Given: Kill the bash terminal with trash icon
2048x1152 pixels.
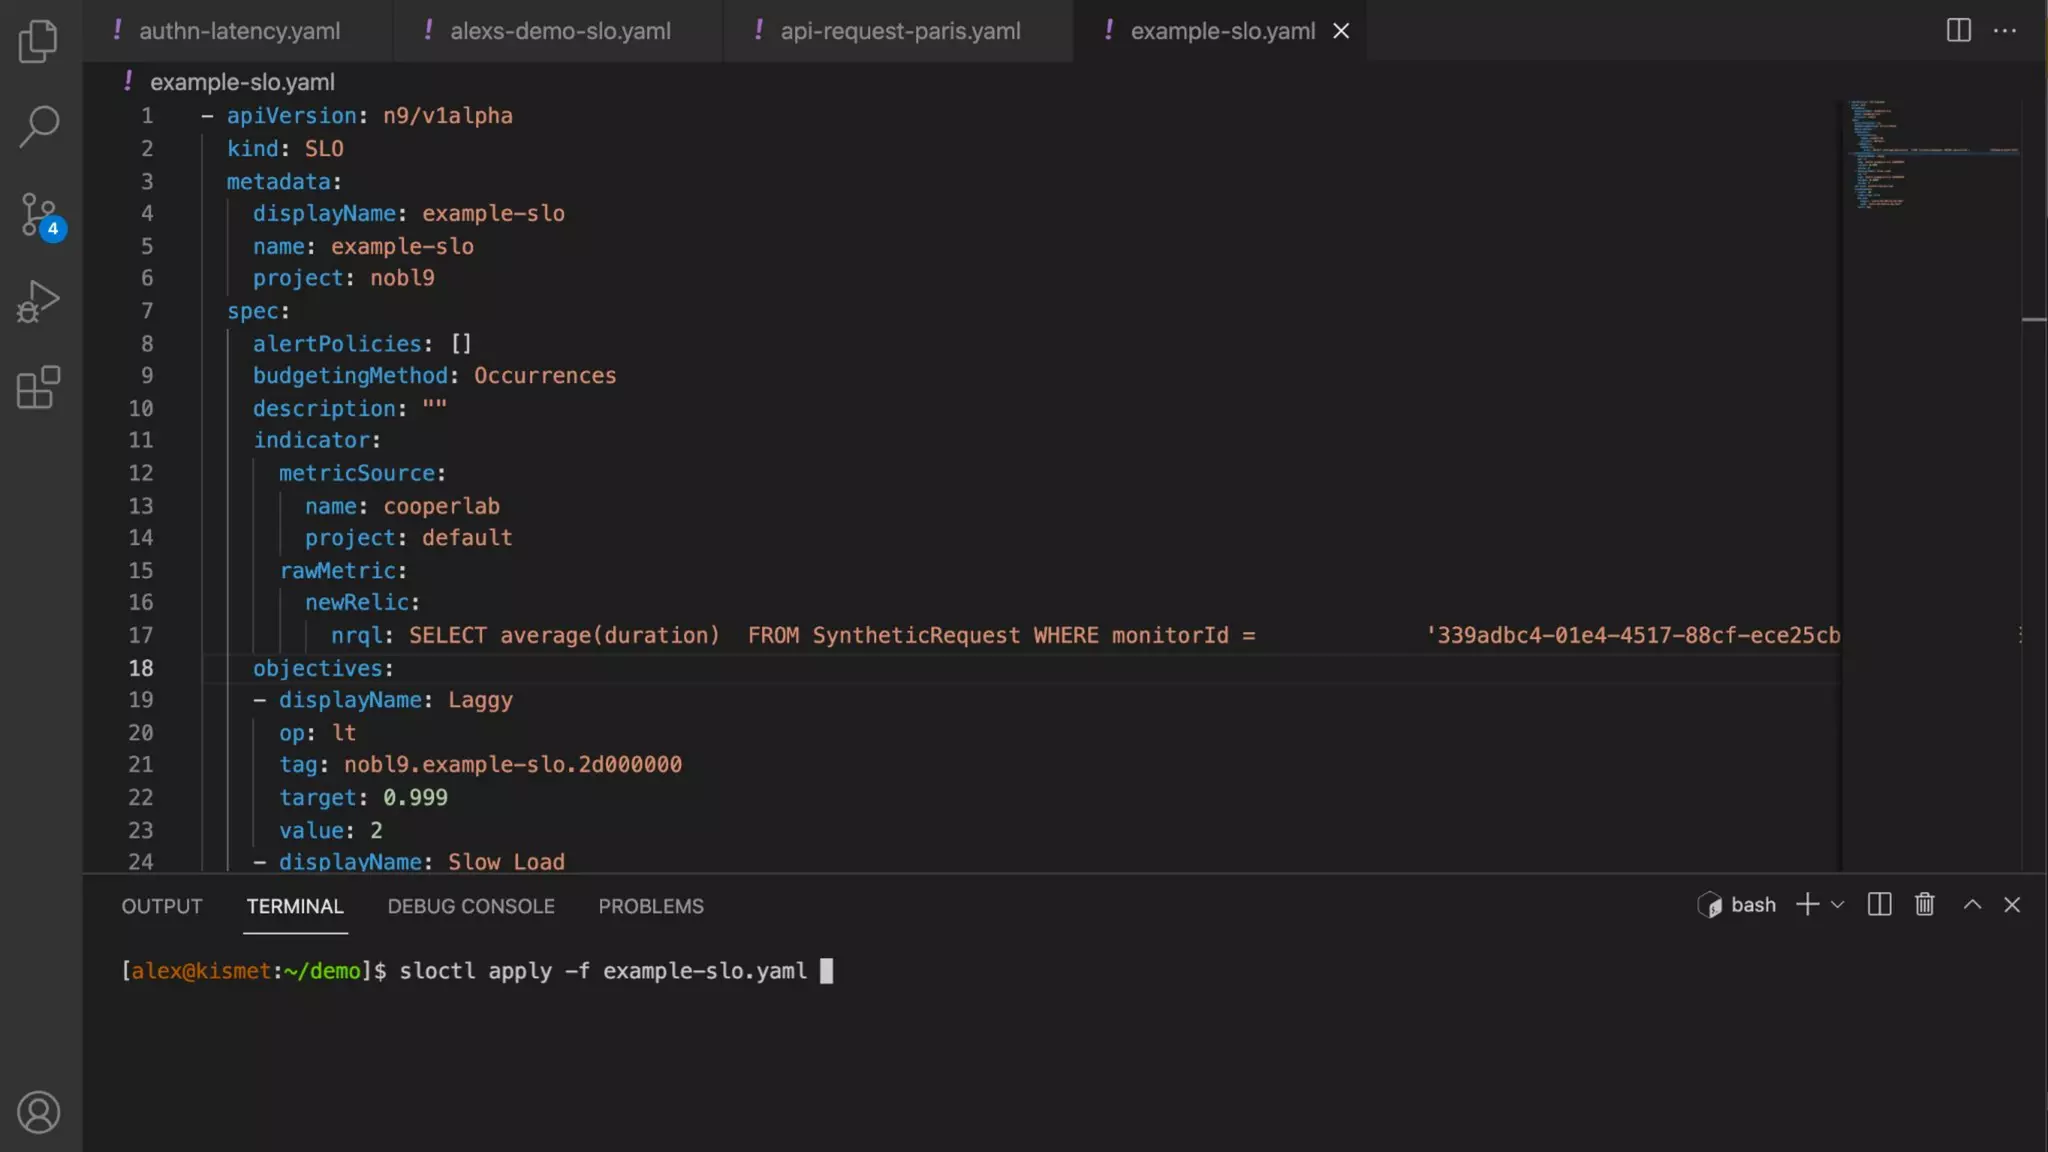Looking at the screenshot, I should coord(1924,905).
